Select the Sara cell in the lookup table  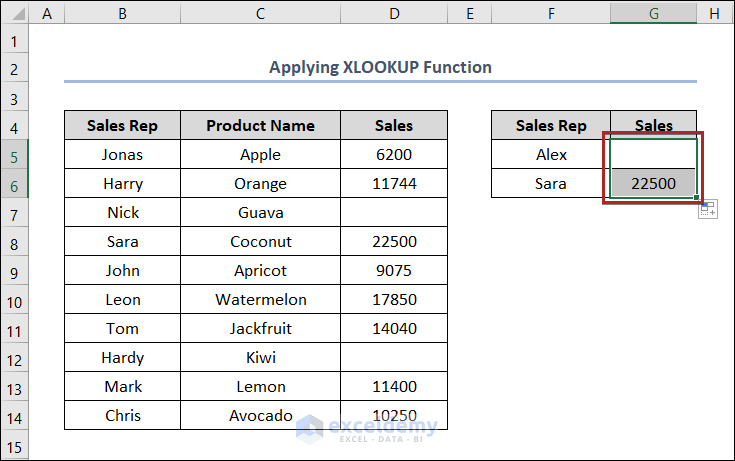tap(550, 184)
